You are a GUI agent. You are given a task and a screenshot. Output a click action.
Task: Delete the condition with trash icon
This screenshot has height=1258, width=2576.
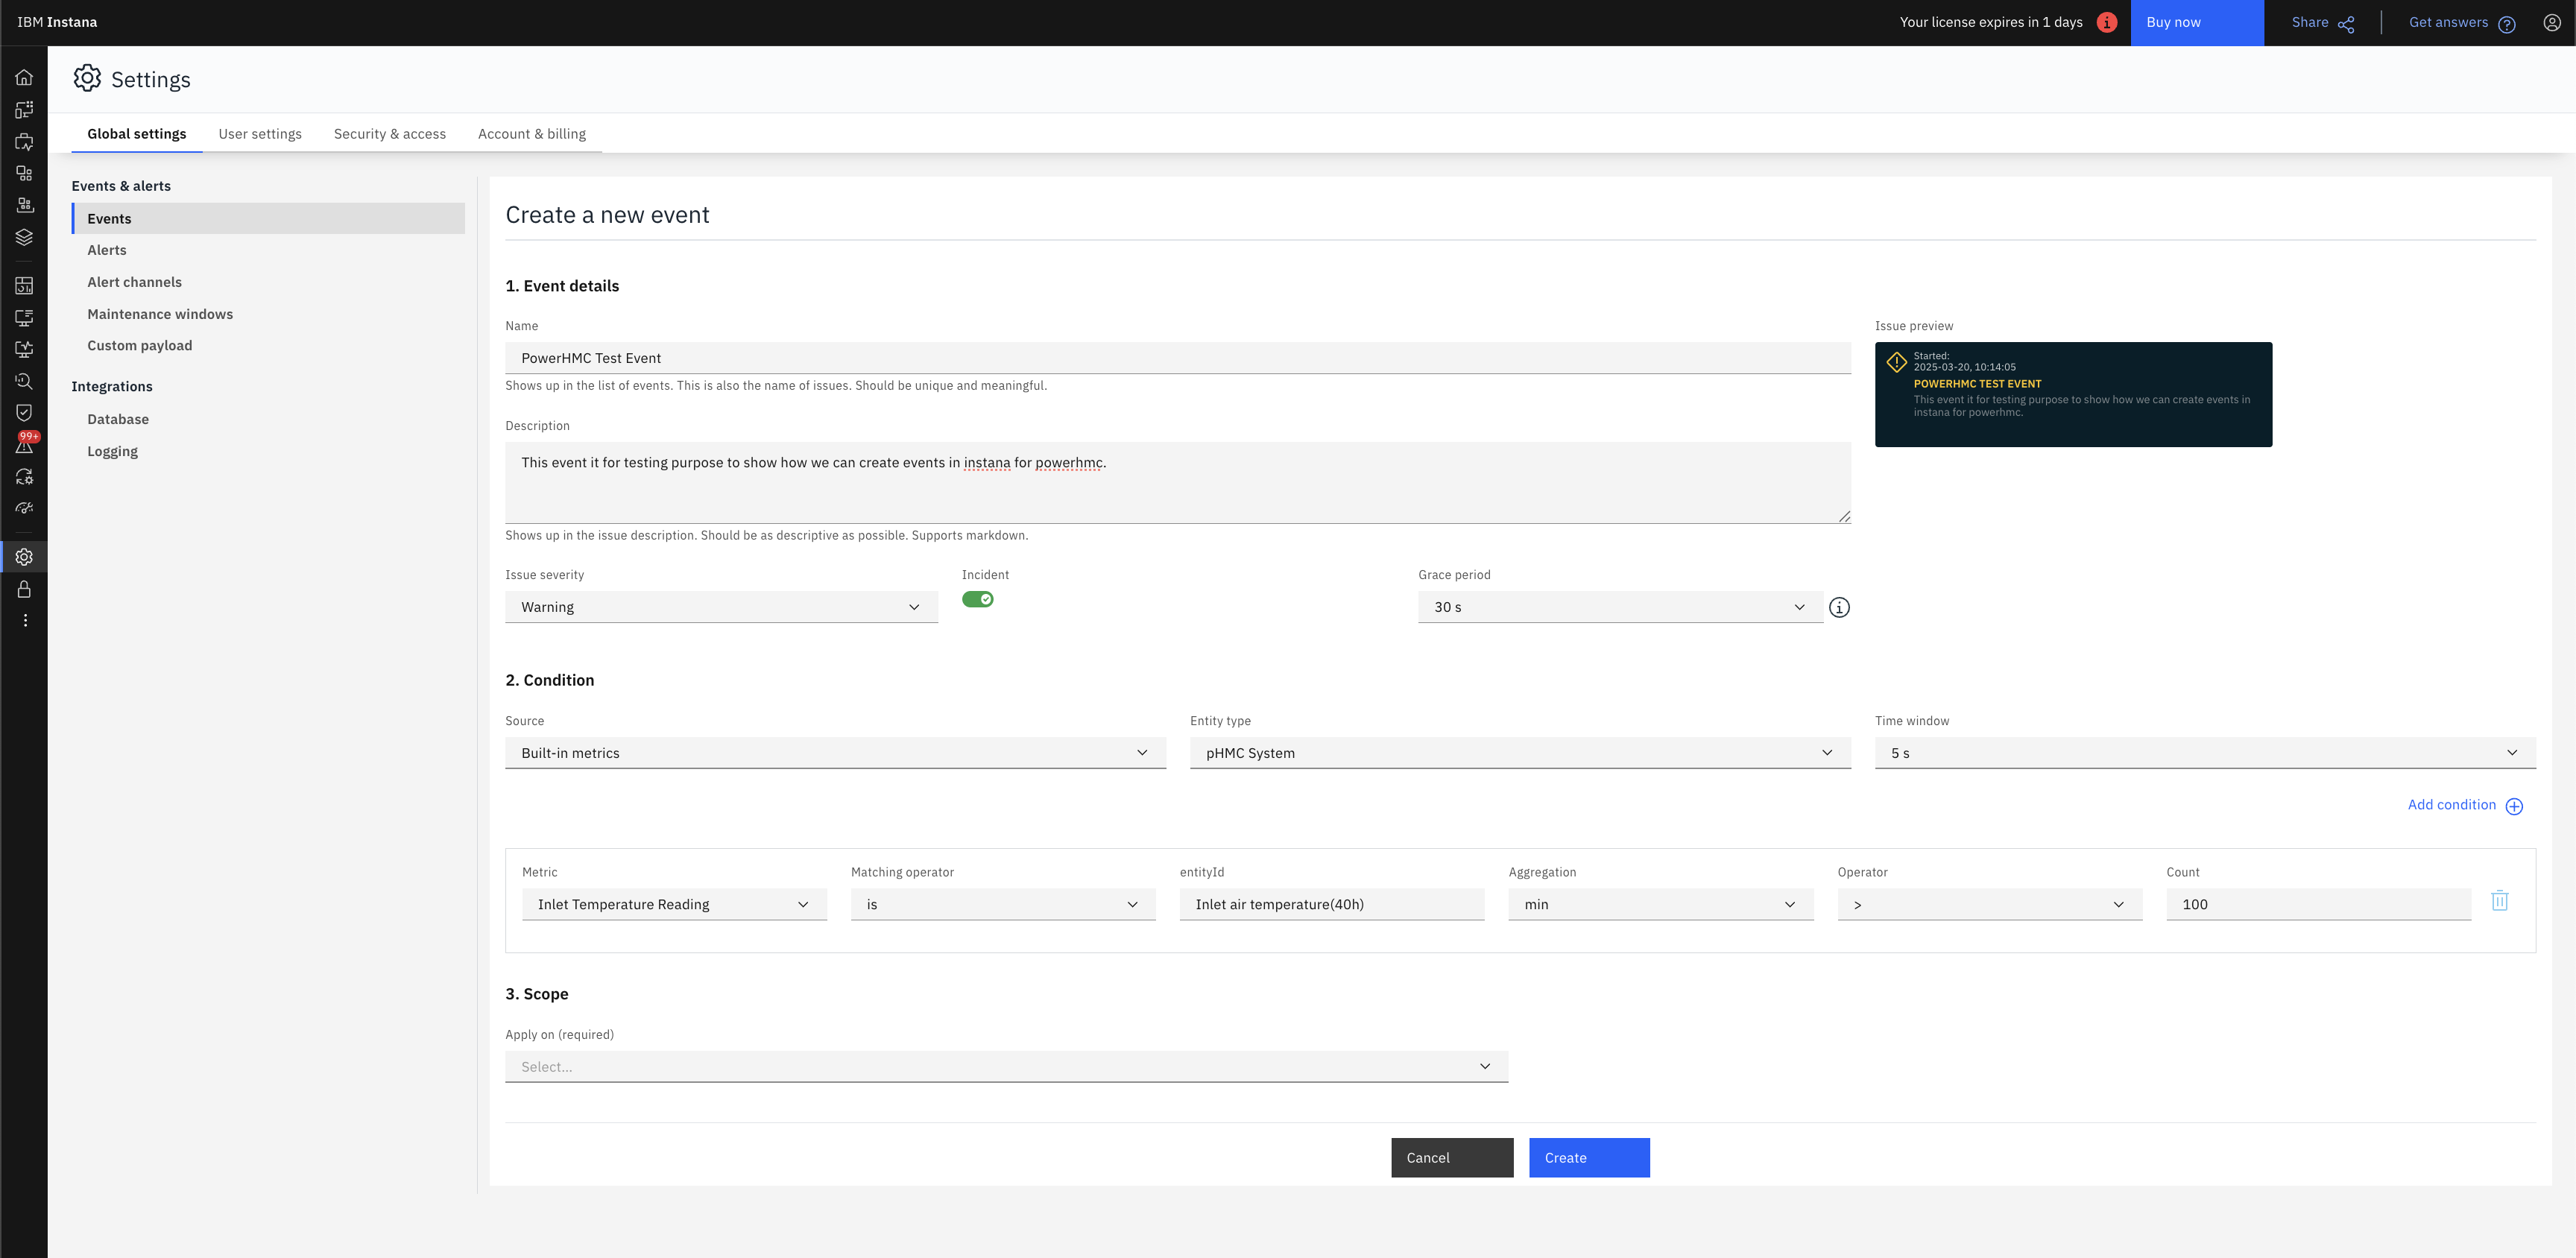2499,901
